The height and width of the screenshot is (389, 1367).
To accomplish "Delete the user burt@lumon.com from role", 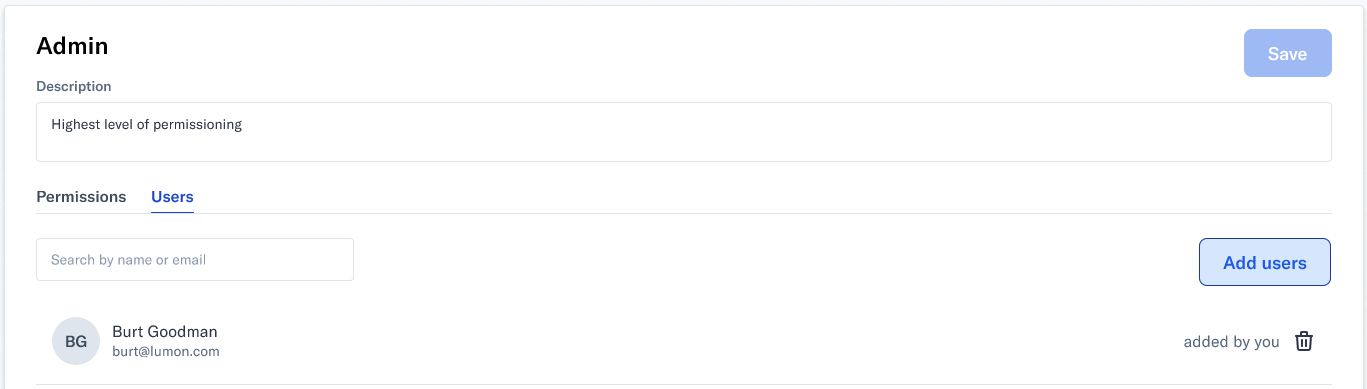I will coord(1304,341).
